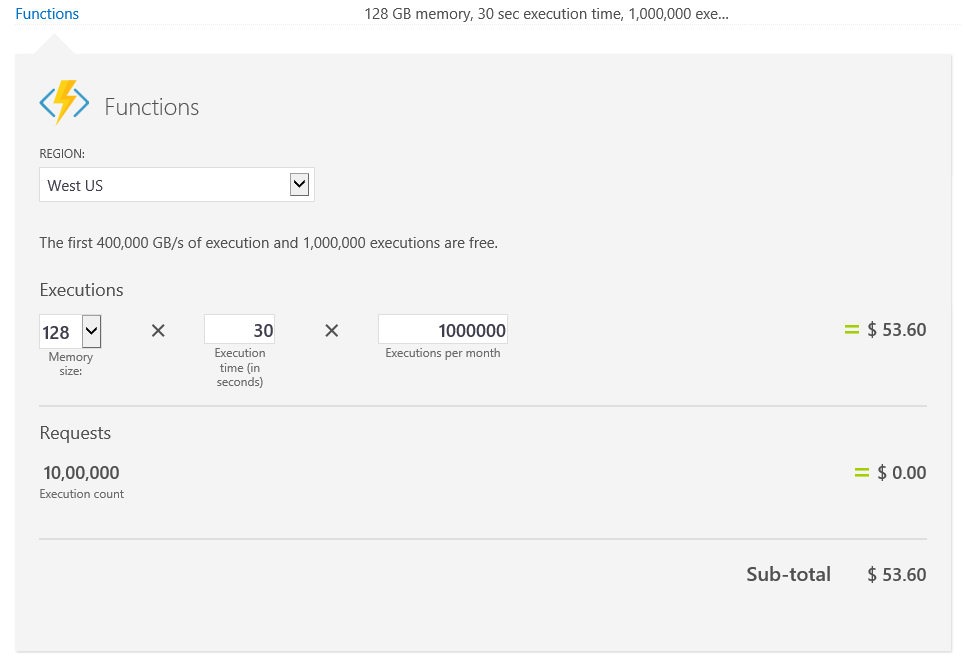Screen dimensions: 963x657
Task: Click the second multiplication sign icon
Action: pyautogui.click(x=332, y=331)
